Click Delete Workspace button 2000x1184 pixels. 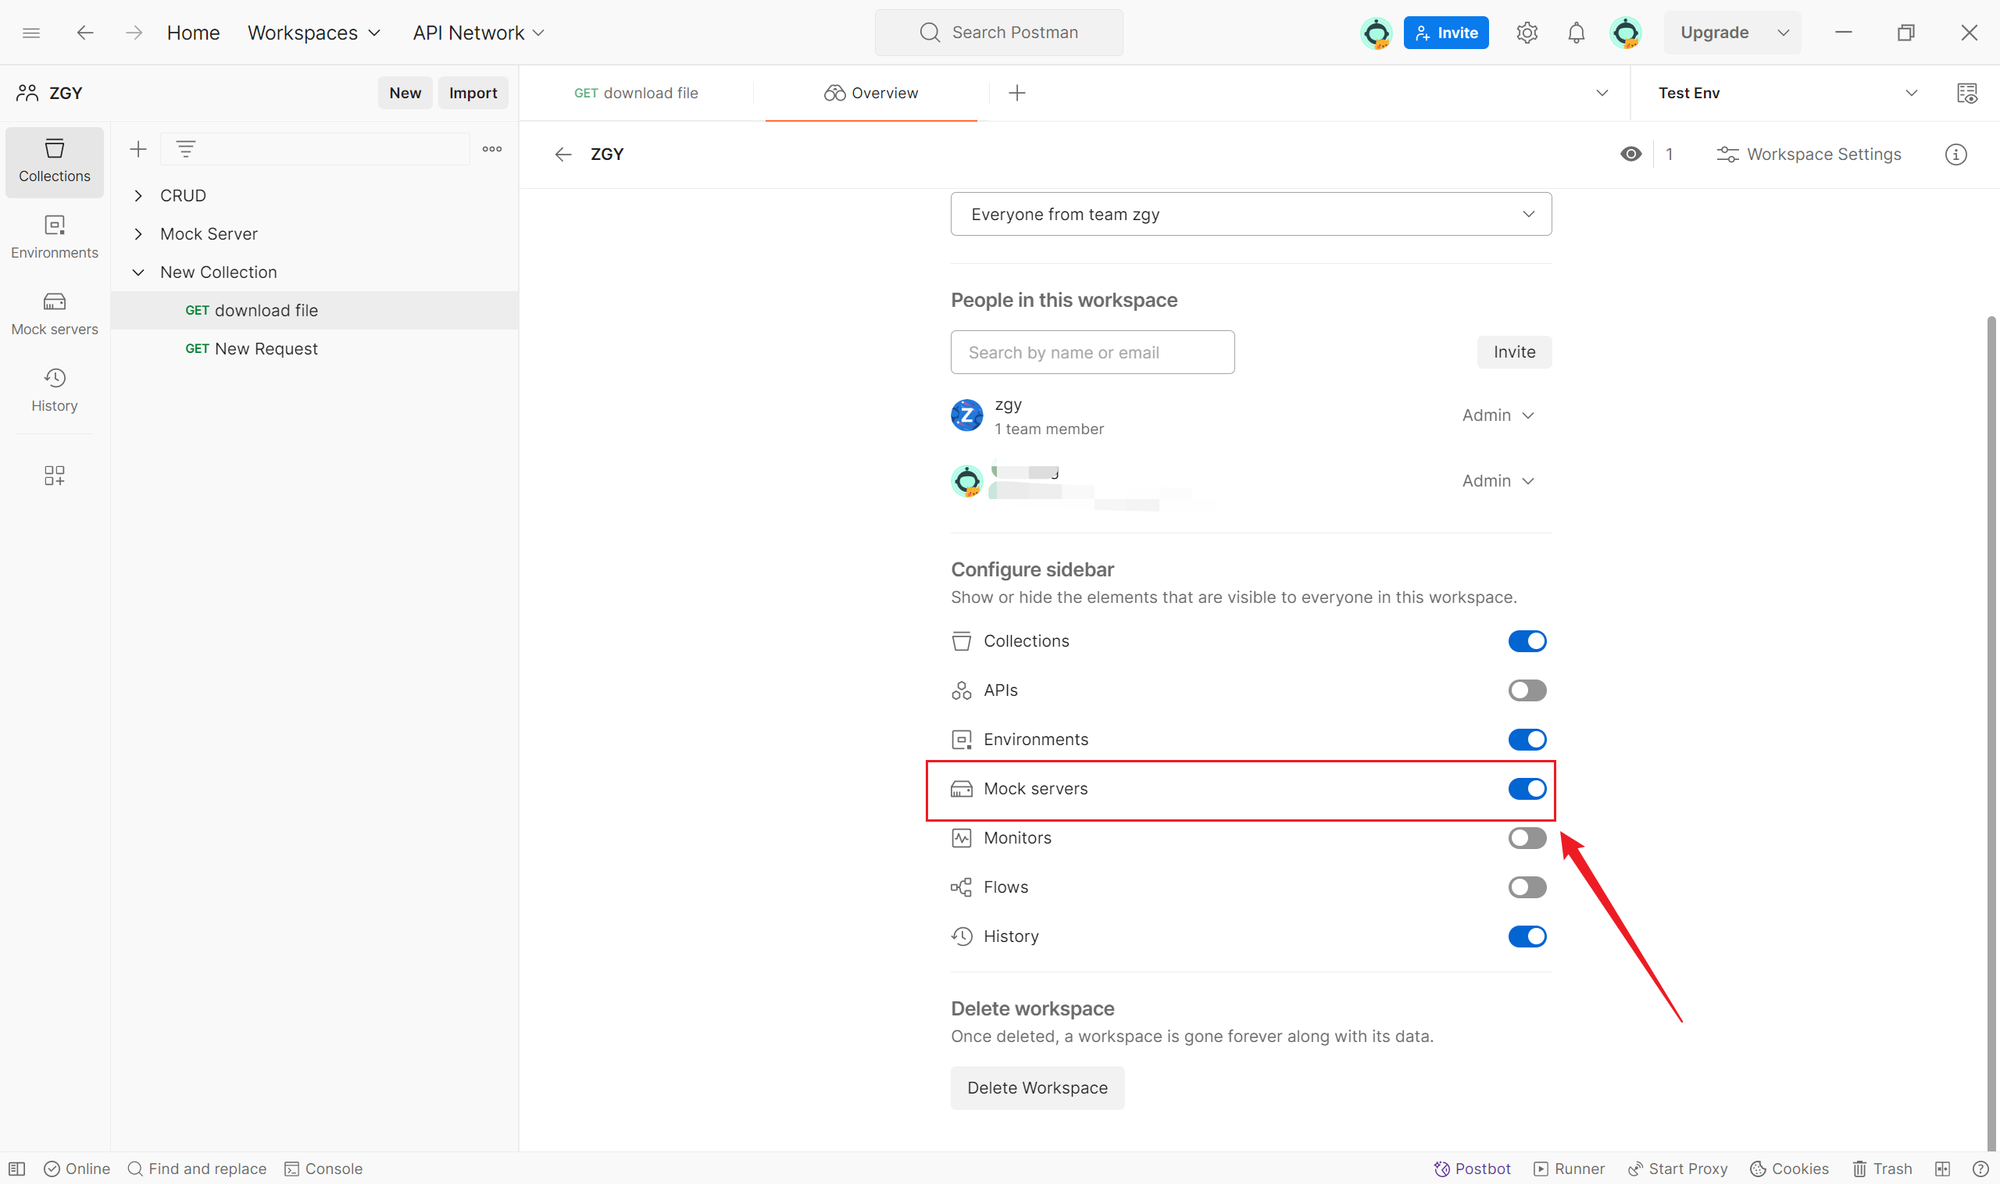tap(1037, 1088)
